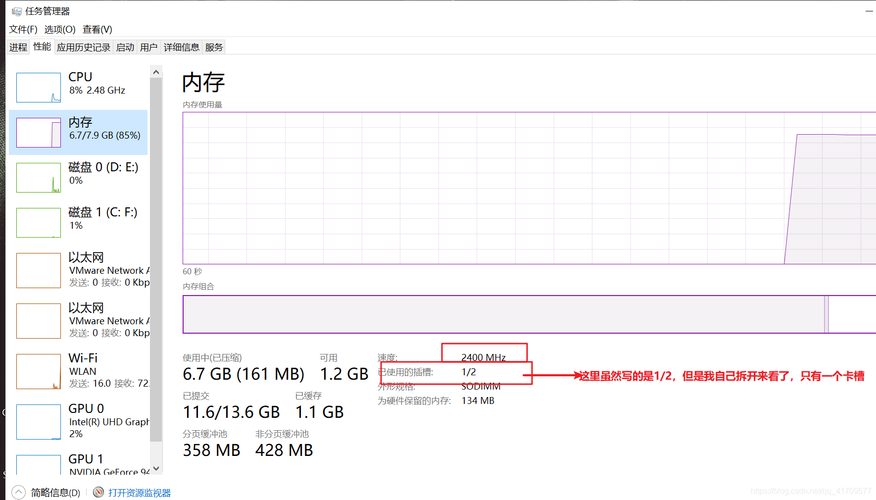This screenshot has height=500, width=876.
Task: Open the 文件(F) menu
Action: 23,29
